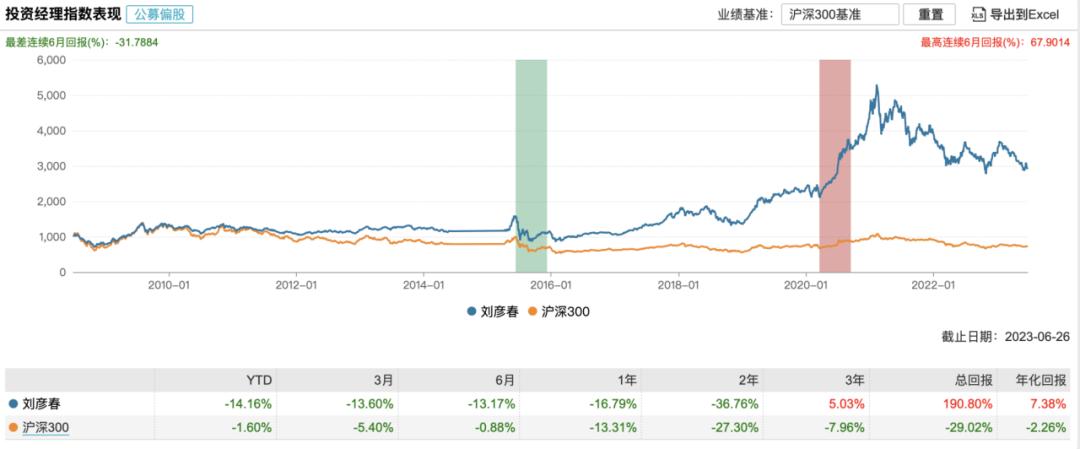The height and width of the screenshot is (449, 1080).
Task: Click the blue dot beside 刘彦春 row
Action: pos(12,404)
